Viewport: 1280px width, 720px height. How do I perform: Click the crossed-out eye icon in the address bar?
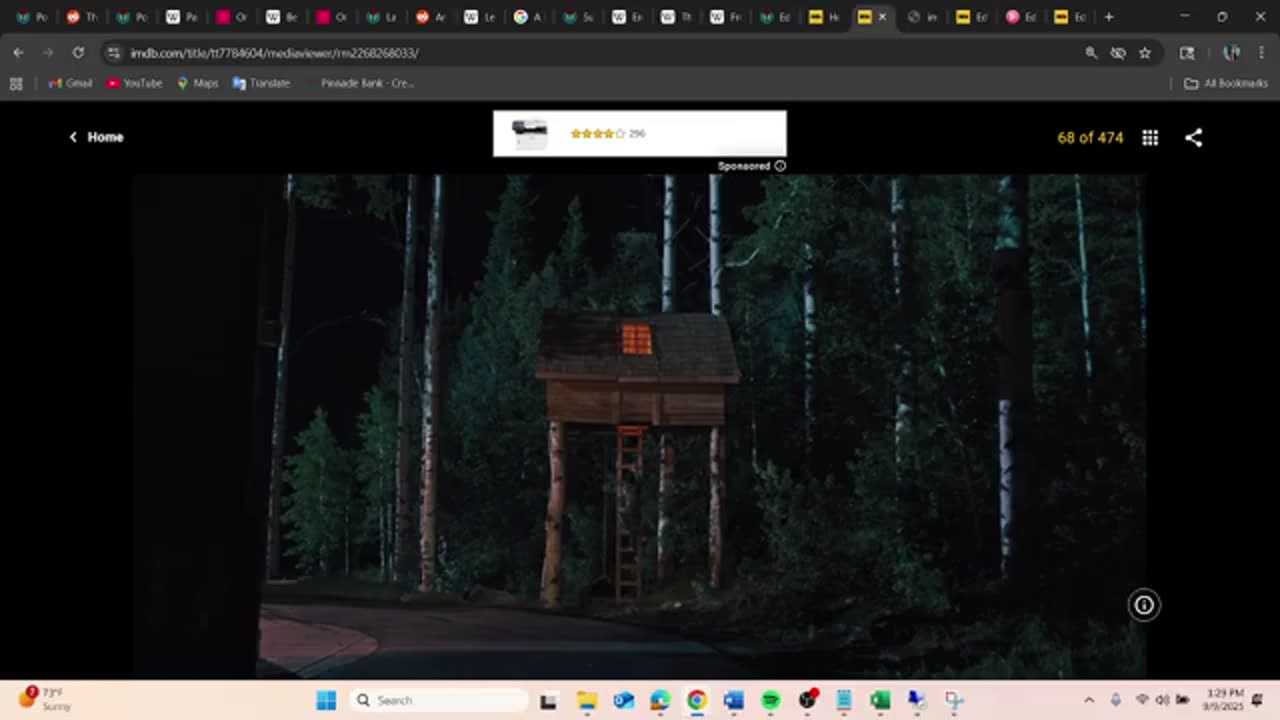point(1118,53)
